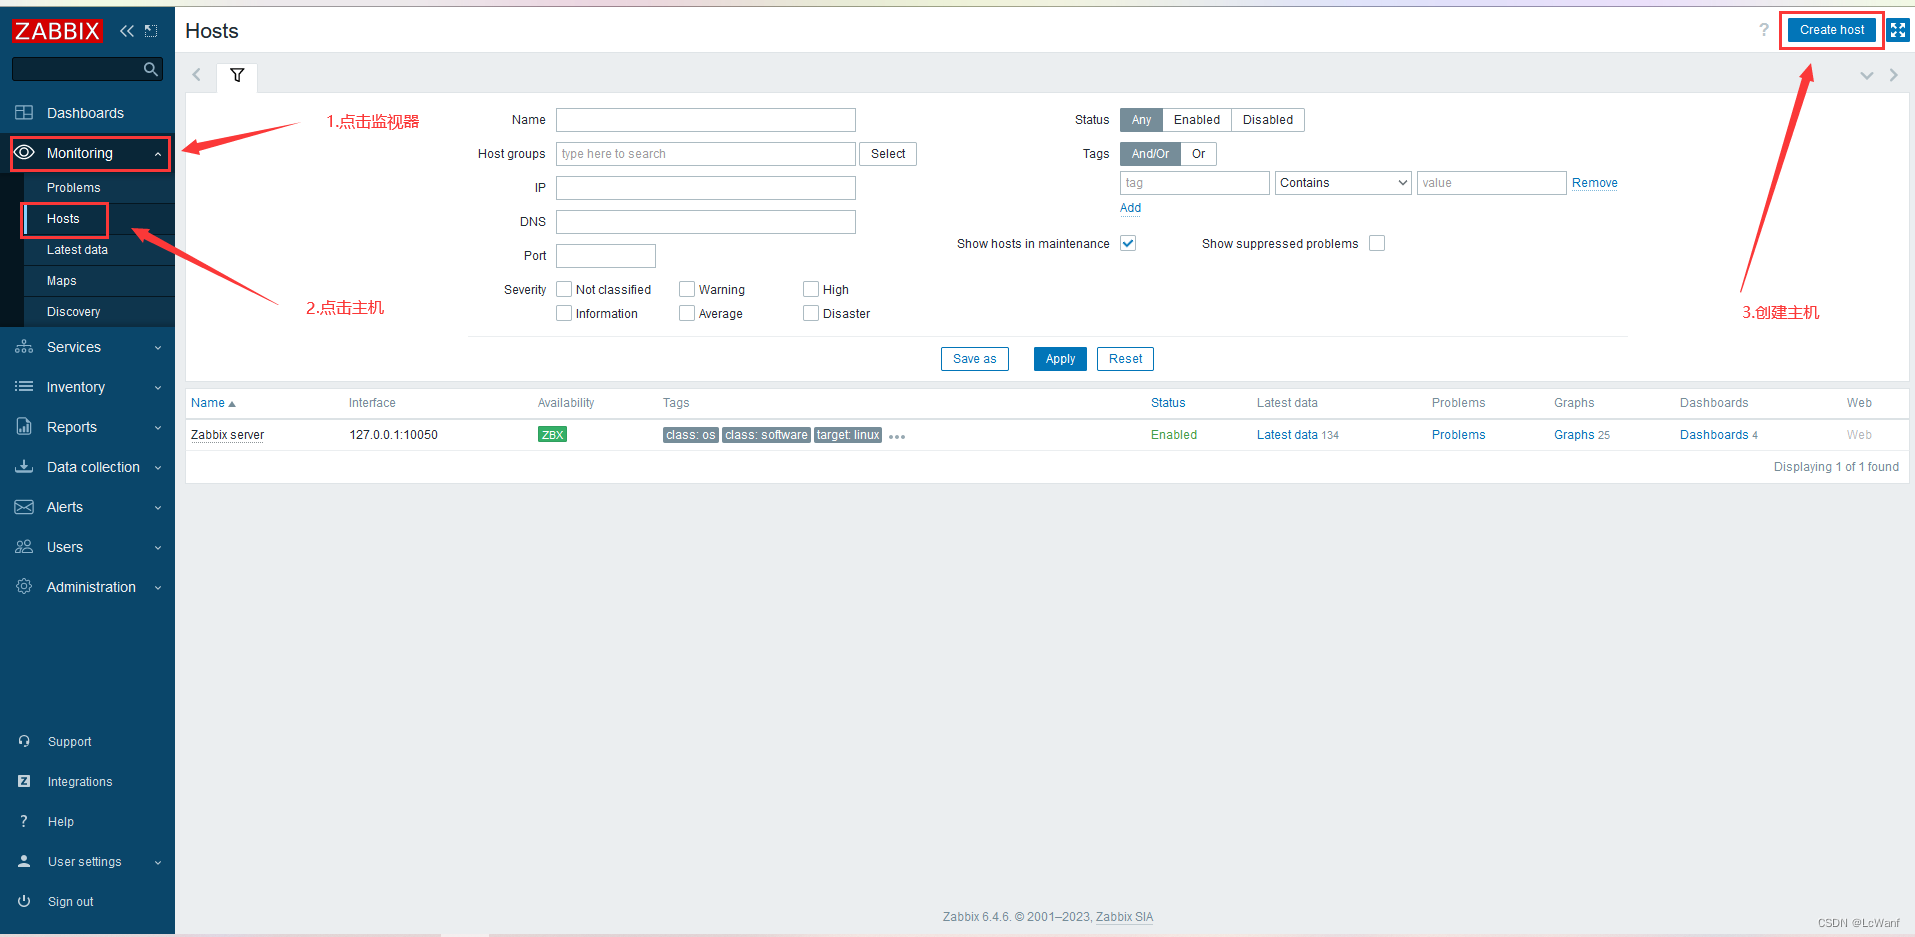1915x937 pixels.
Task: Check the High severity checkbox
Action: pyautogui.click(x=811, y=289)
